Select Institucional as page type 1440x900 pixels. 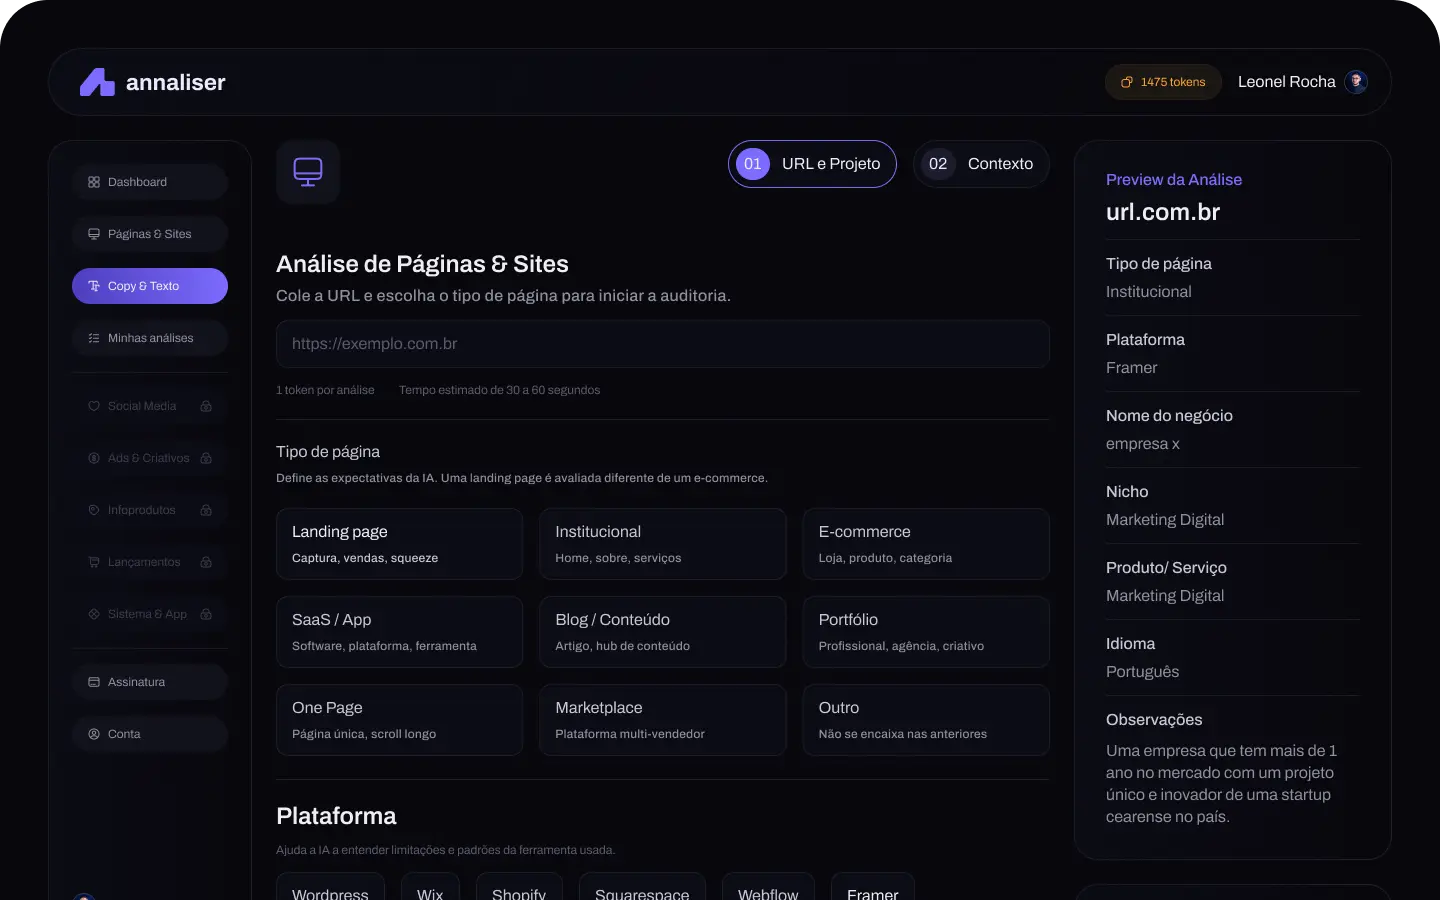click(x=663, y=544)
